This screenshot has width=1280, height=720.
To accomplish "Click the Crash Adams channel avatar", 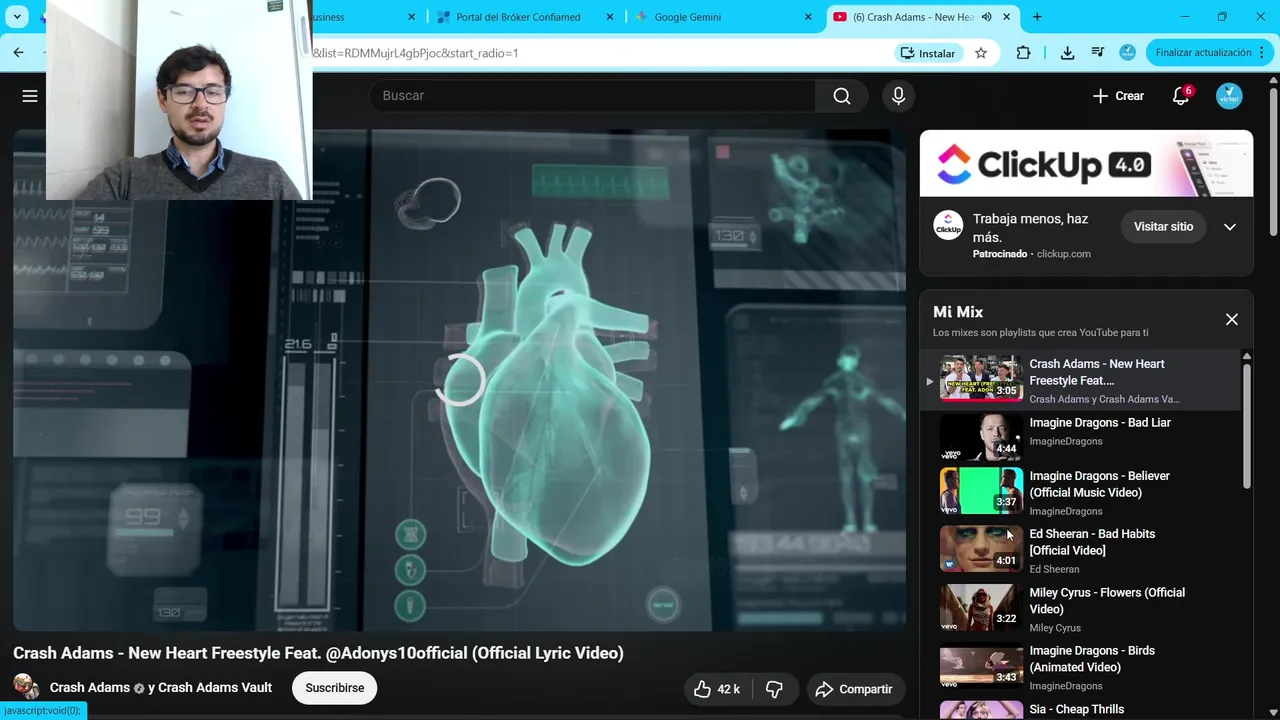I will click(27, 688).
